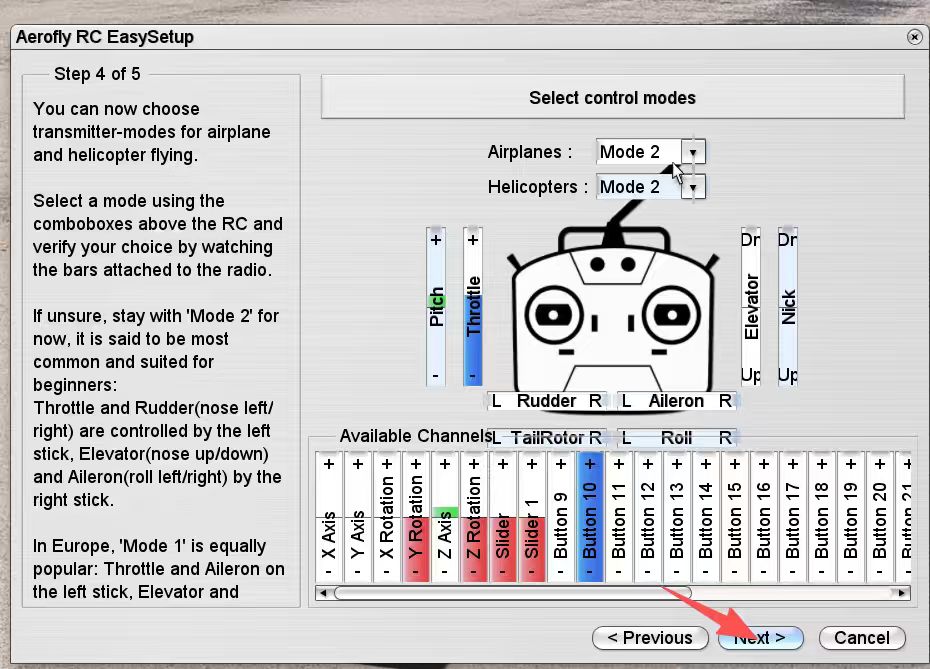Viewport: 930px width, 669px height.
Task: Click the Rudder horizontal bar
Action: click(x=546, y=401)
